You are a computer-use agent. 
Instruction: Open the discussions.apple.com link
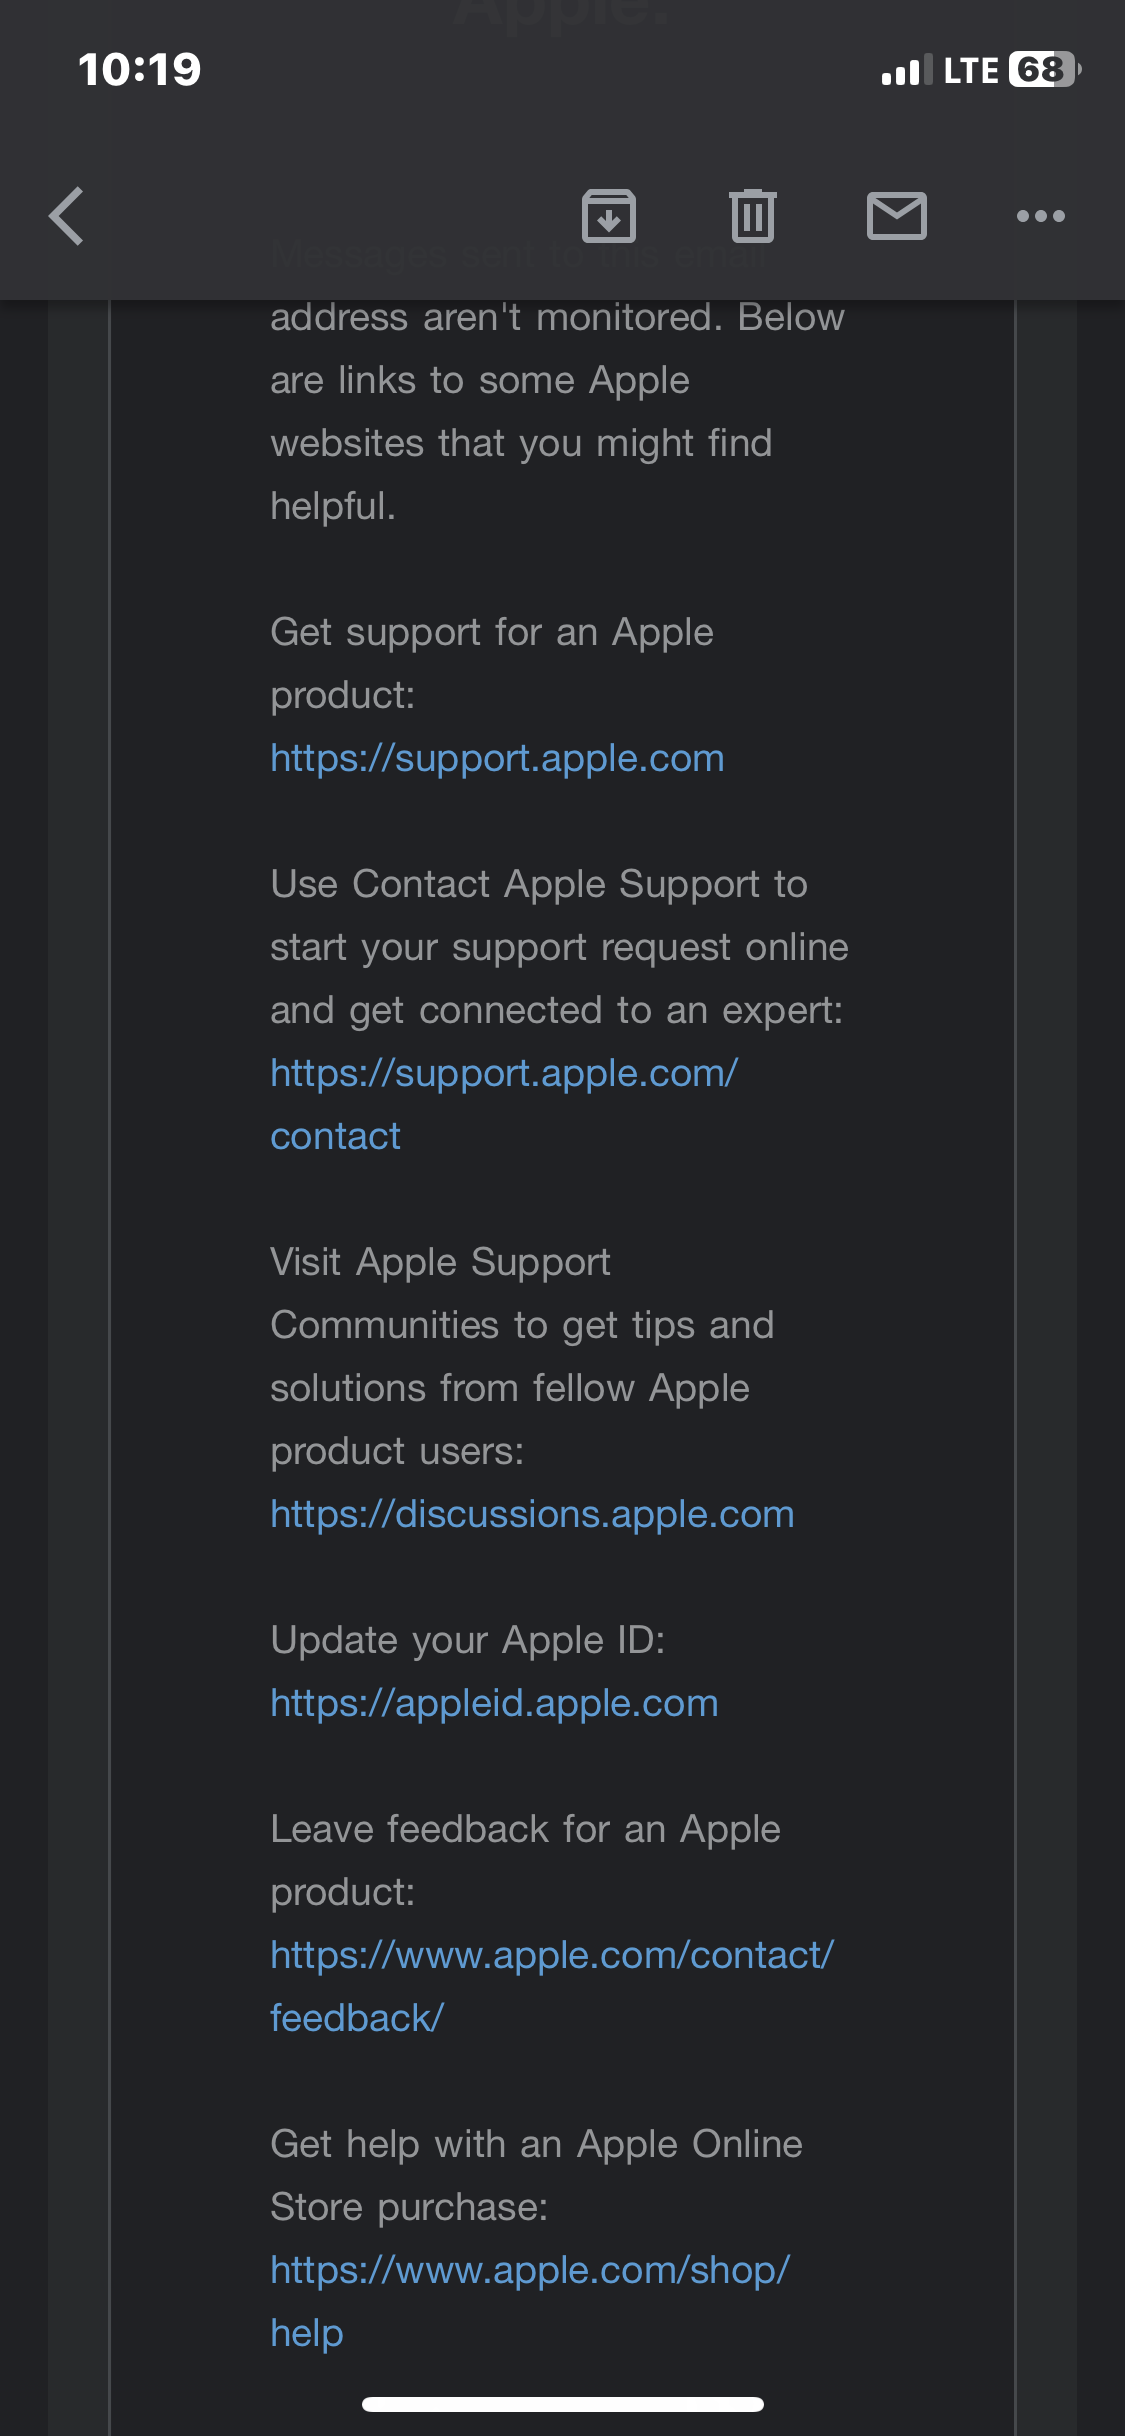click(x=532, y=1514)
